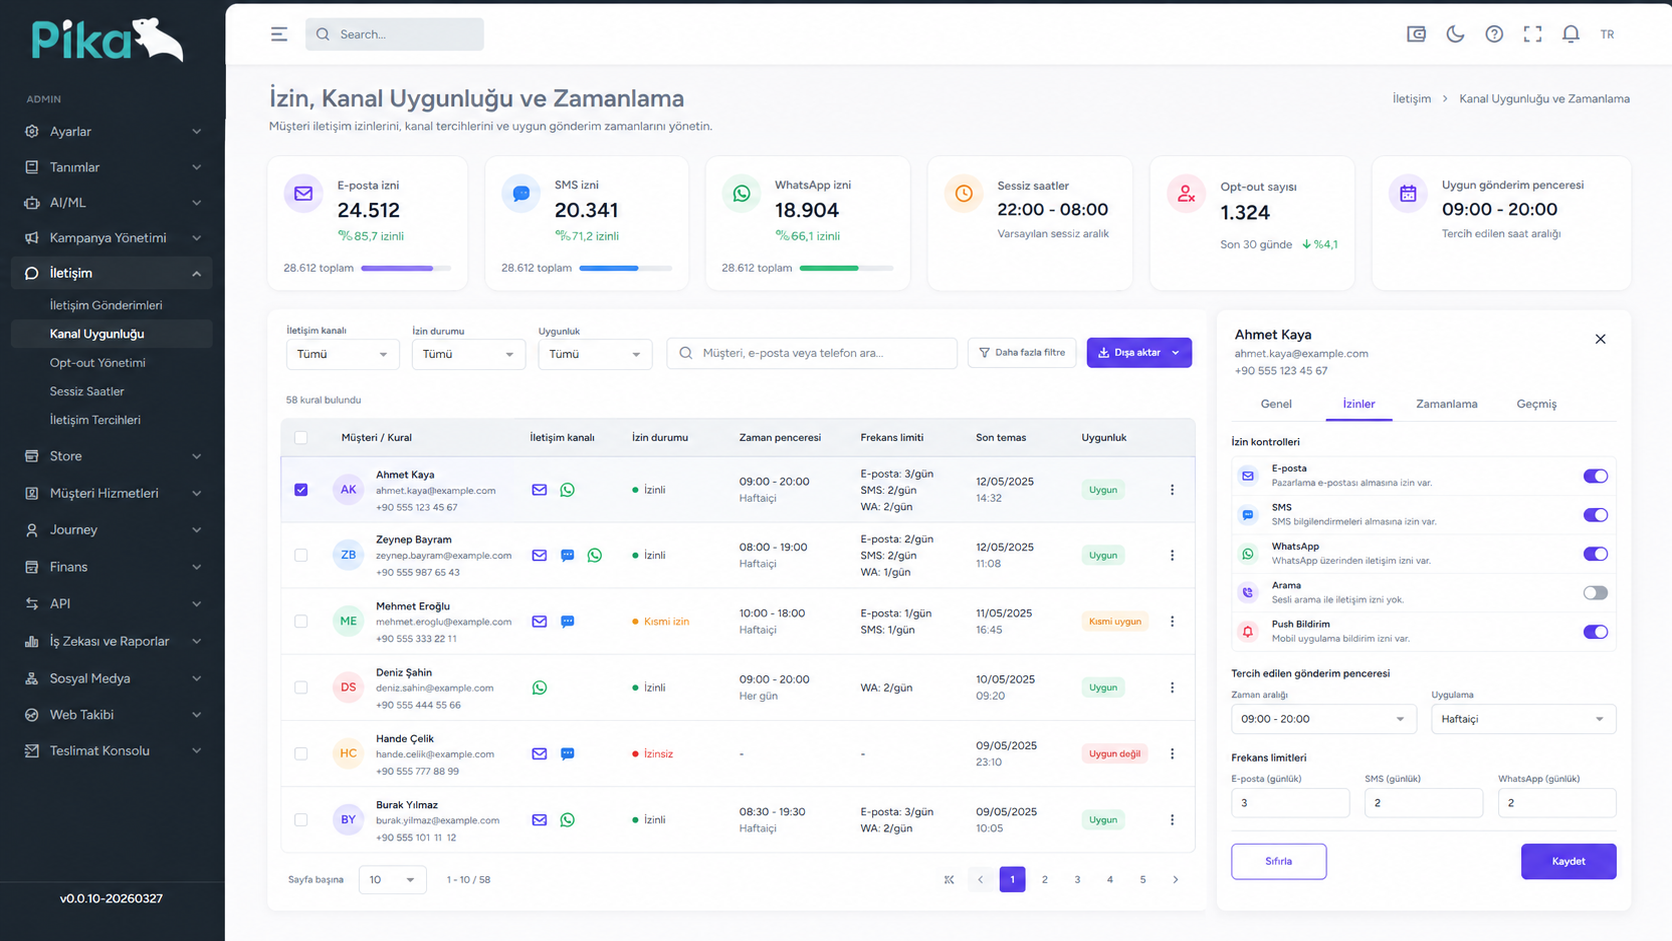Viewport: 1672px width, 941px height.
Task: Turn off the WhatsApp permission toggle
Action: point(1595,554)
